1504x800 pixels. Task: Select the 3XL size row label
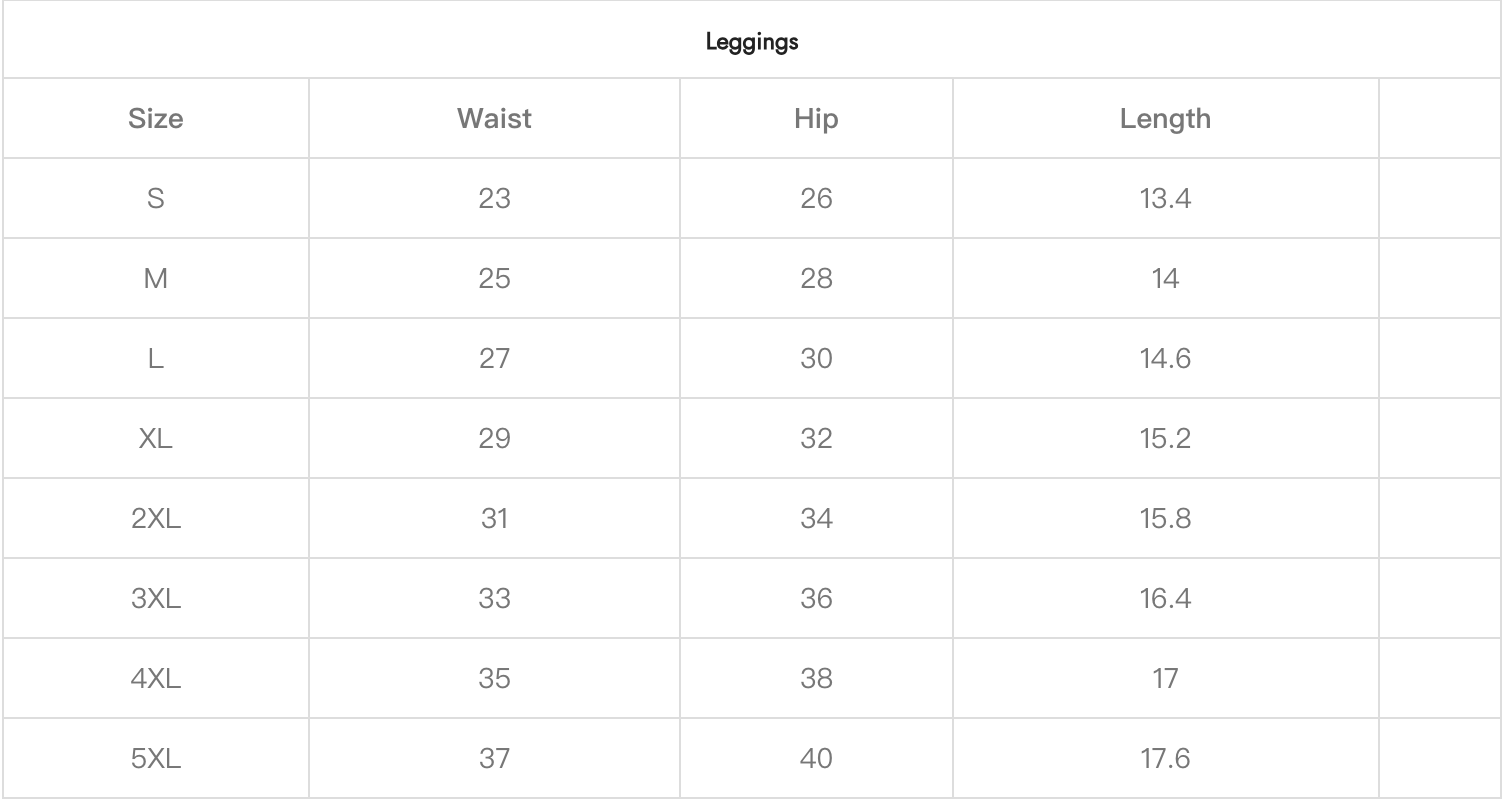tap(156, 599)
